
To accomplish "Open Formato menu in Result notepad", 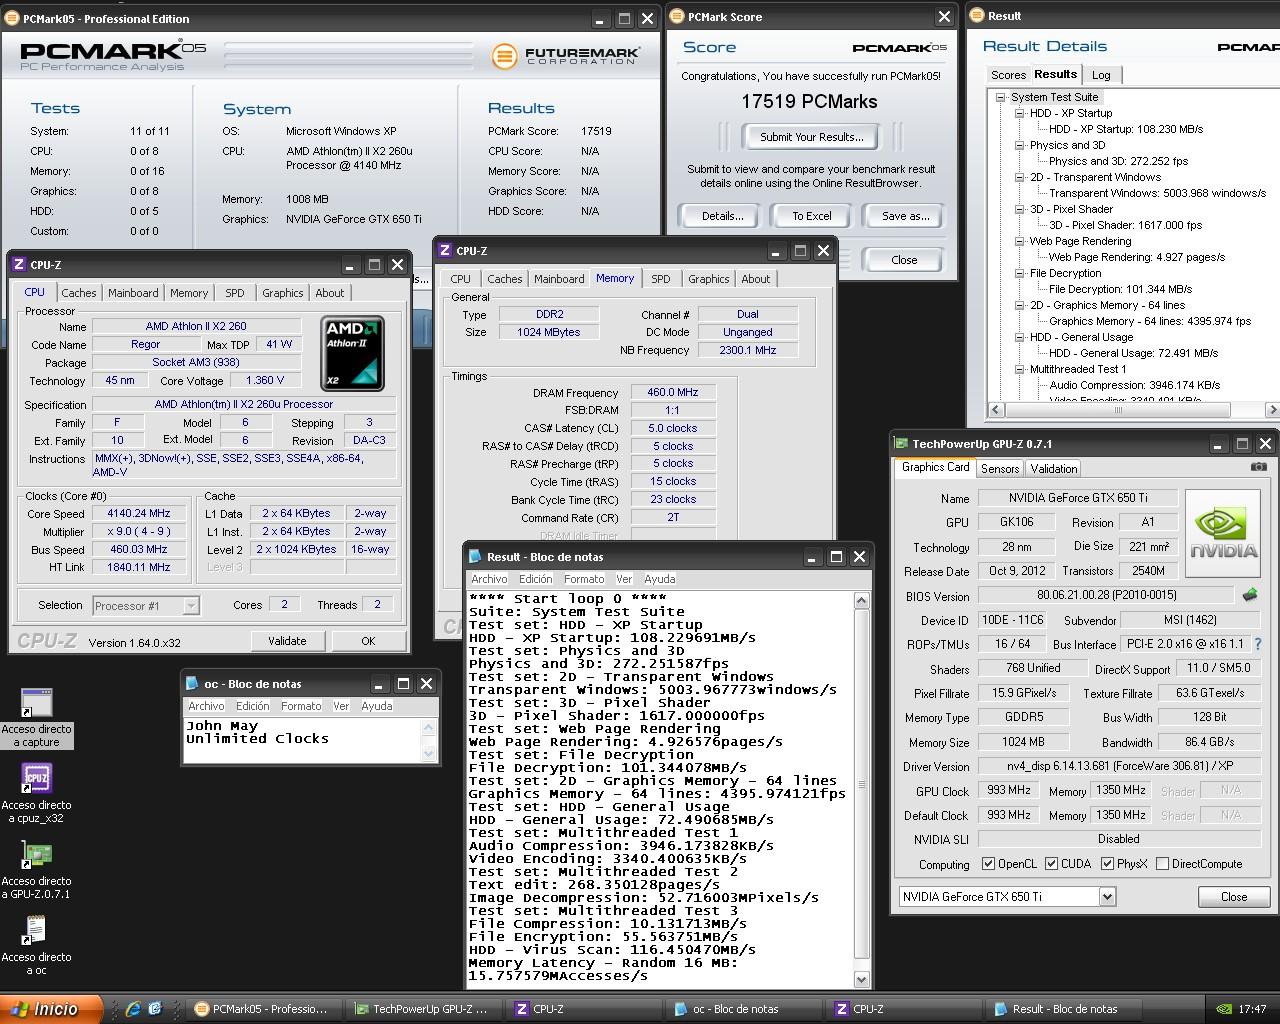I will [584, 579].
